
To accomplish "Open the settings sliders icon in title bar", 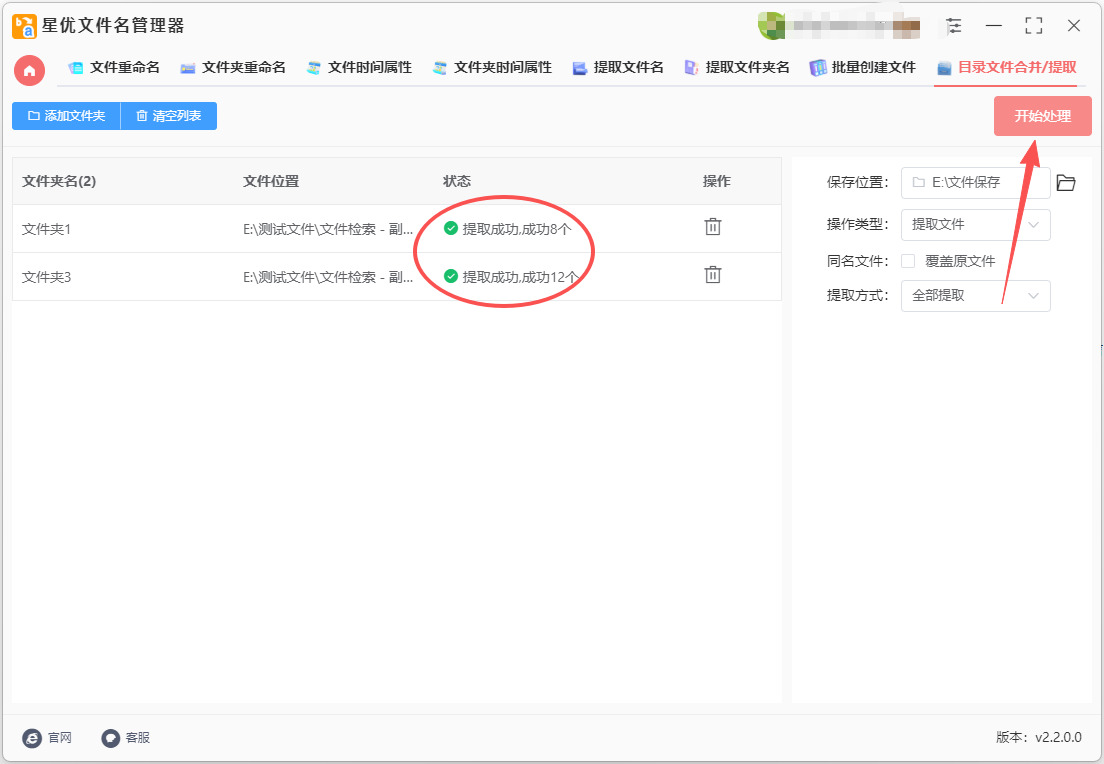I will (954, 26).
